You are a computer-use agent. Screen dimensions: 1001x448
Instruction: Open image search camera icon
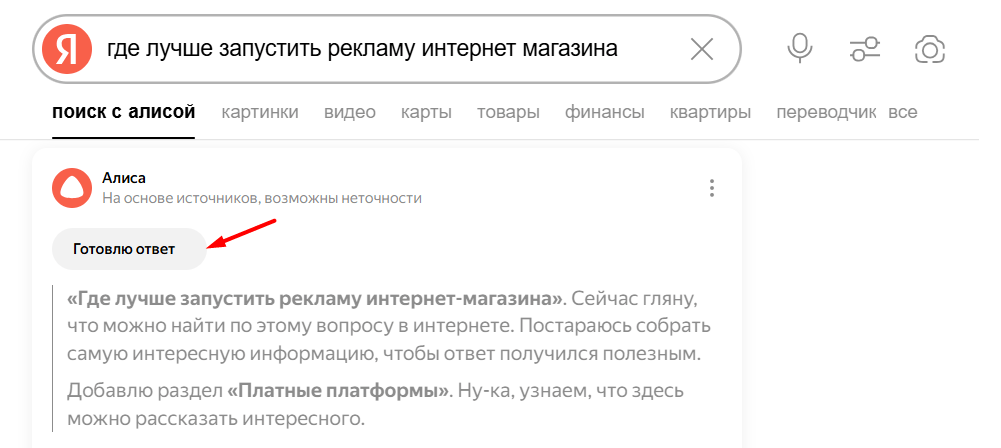(930, 49)
